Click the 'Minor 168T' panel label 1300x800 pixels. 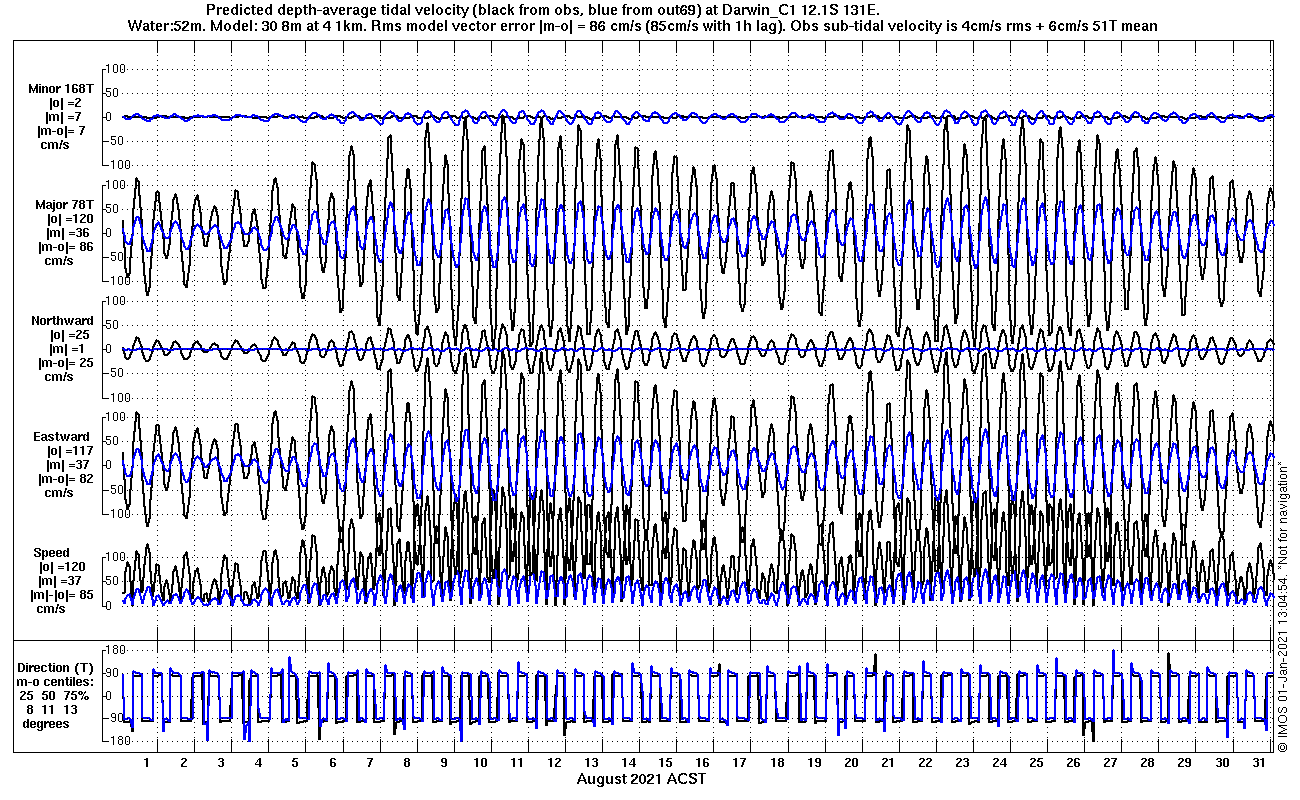pos(60,89)
